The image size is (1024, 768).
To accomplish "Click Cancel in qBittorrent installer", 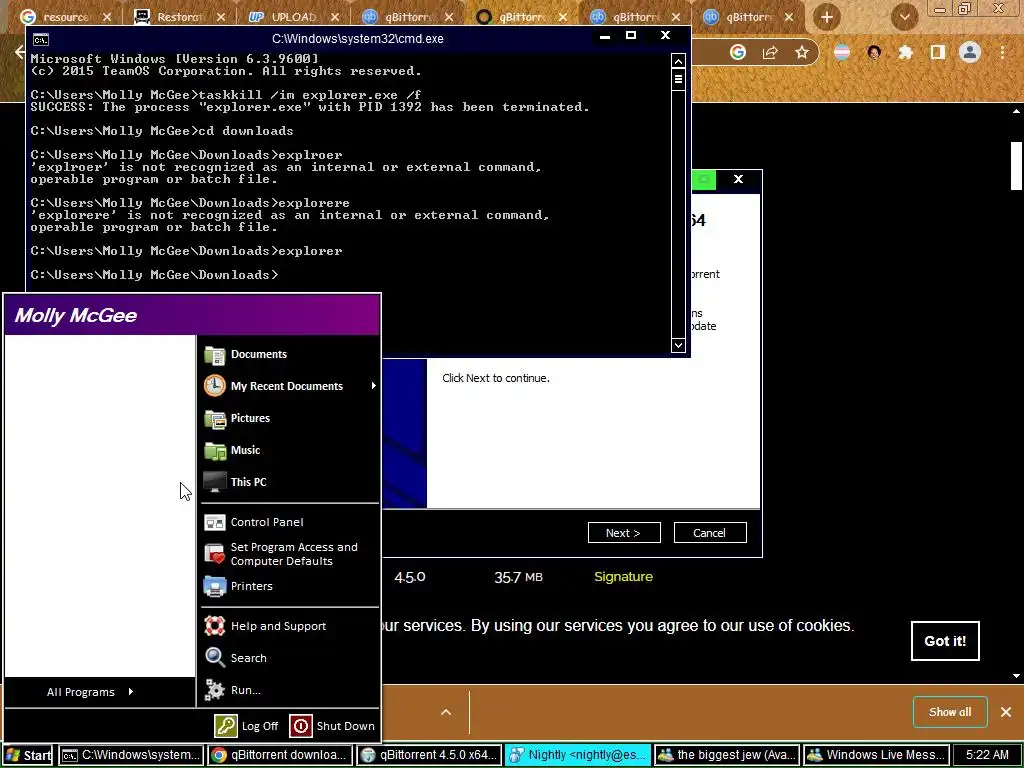I will coord(710,533).
